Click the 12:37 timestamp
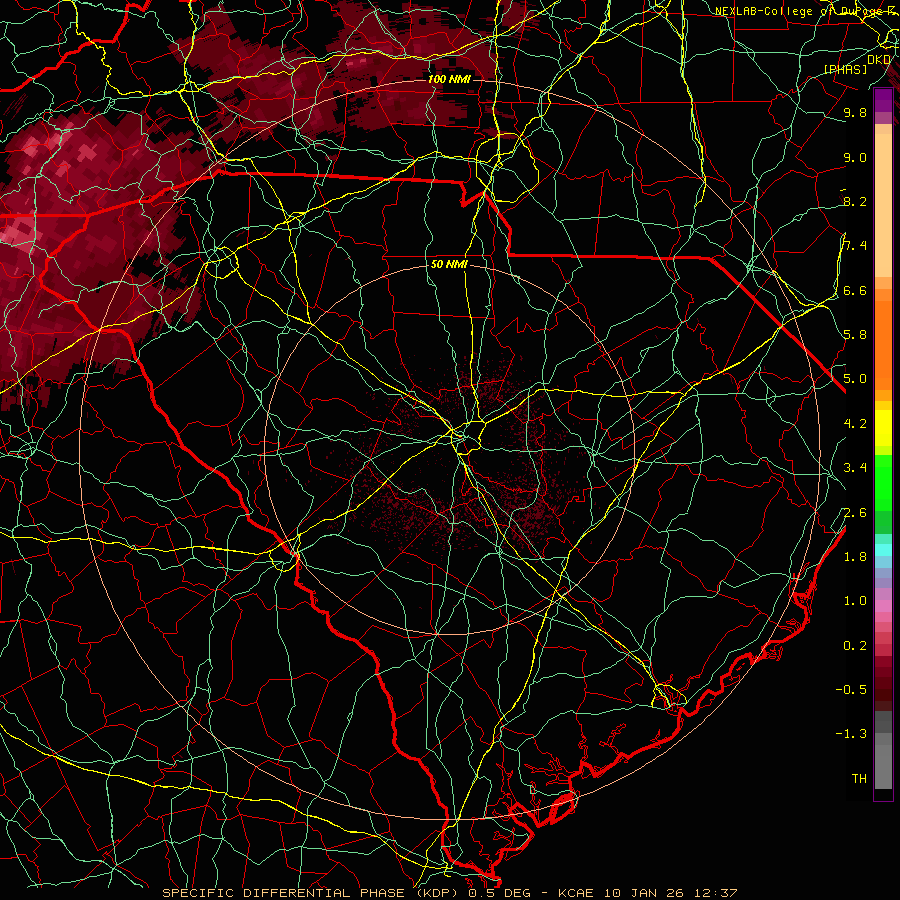This screenshot has width=900, height=900. pos(717,893)
